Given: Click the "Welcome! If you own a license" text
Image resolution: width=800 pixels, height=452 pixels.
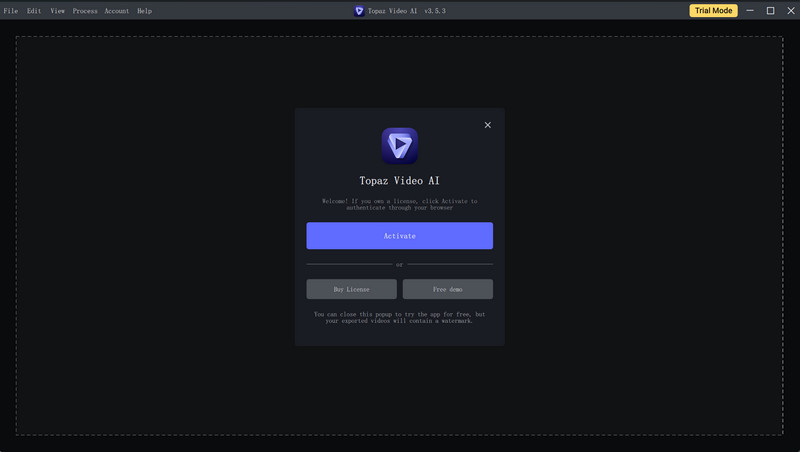Looking at the screenshot, I should [x=399, y=204].
